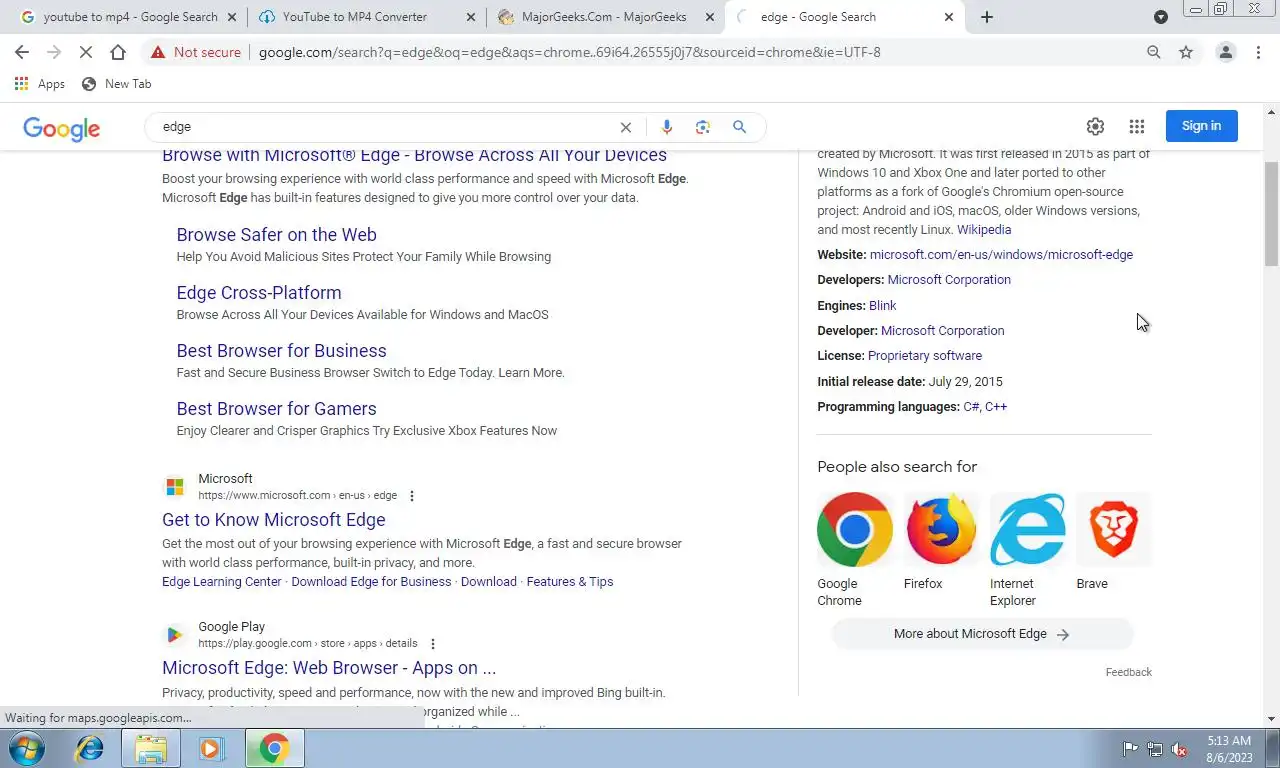Open more options for the Microsoft result

tap(412, 496)
